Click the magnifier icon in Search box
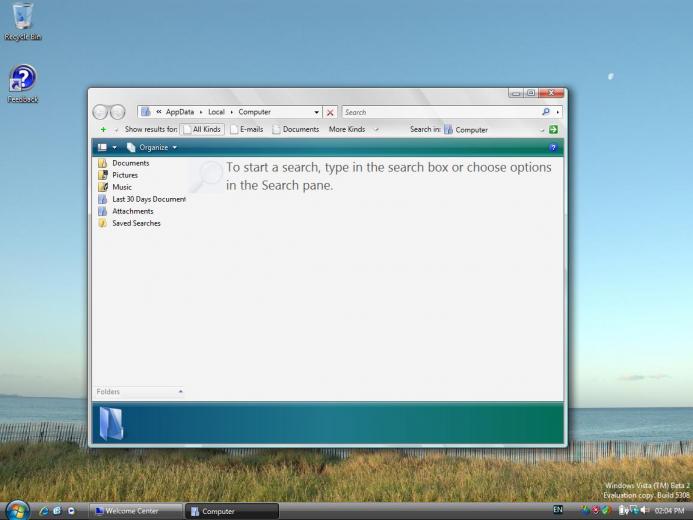This screenshot has width=693, height=520. tap(546, 112)
